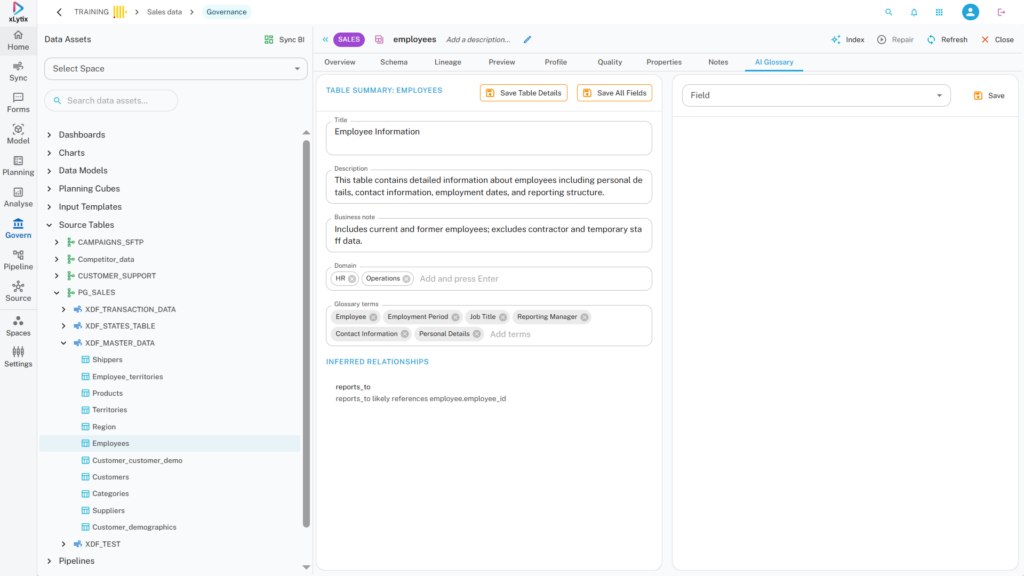Click the Save Table Details button
The width and height of the screenshot is (1024, 576).
click(x=524, y=93)
